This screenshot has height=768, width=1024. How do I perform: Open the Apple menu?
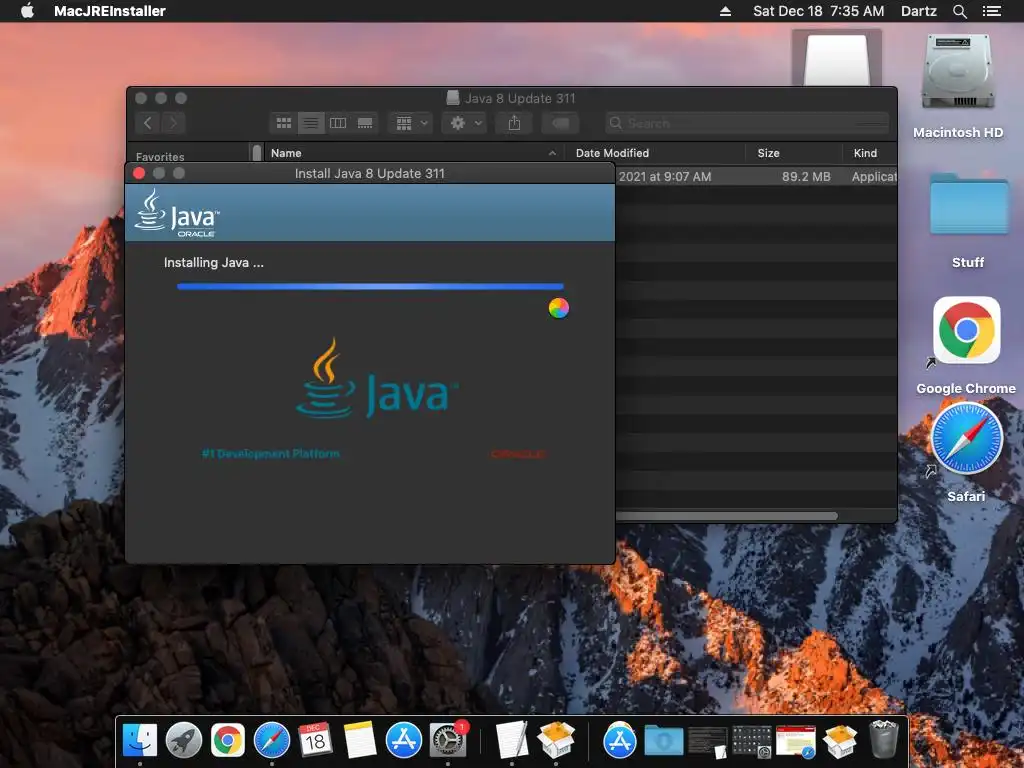(27, 11)
